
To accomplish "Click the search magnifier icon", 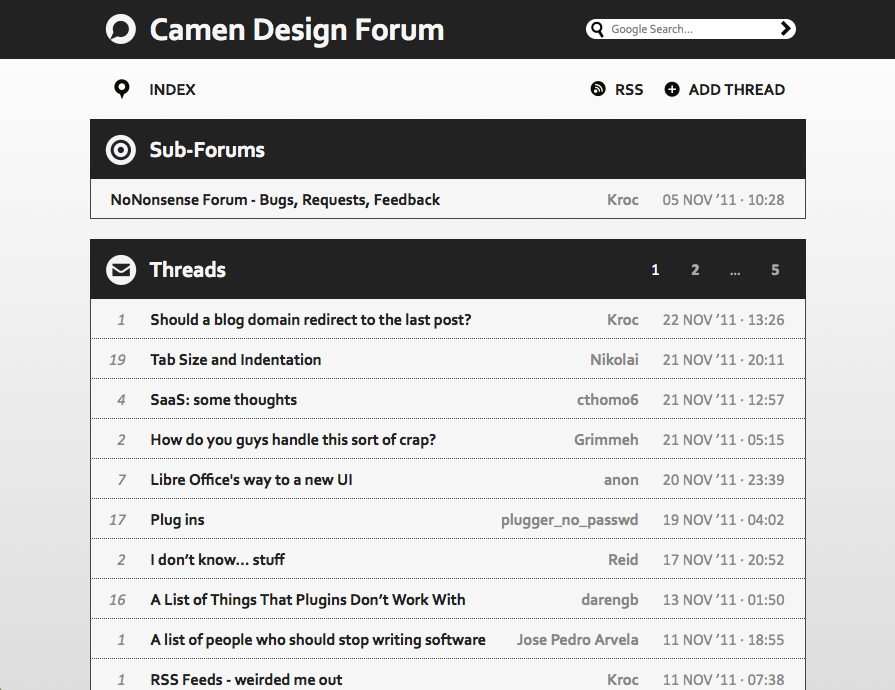I will click(598, 29).
